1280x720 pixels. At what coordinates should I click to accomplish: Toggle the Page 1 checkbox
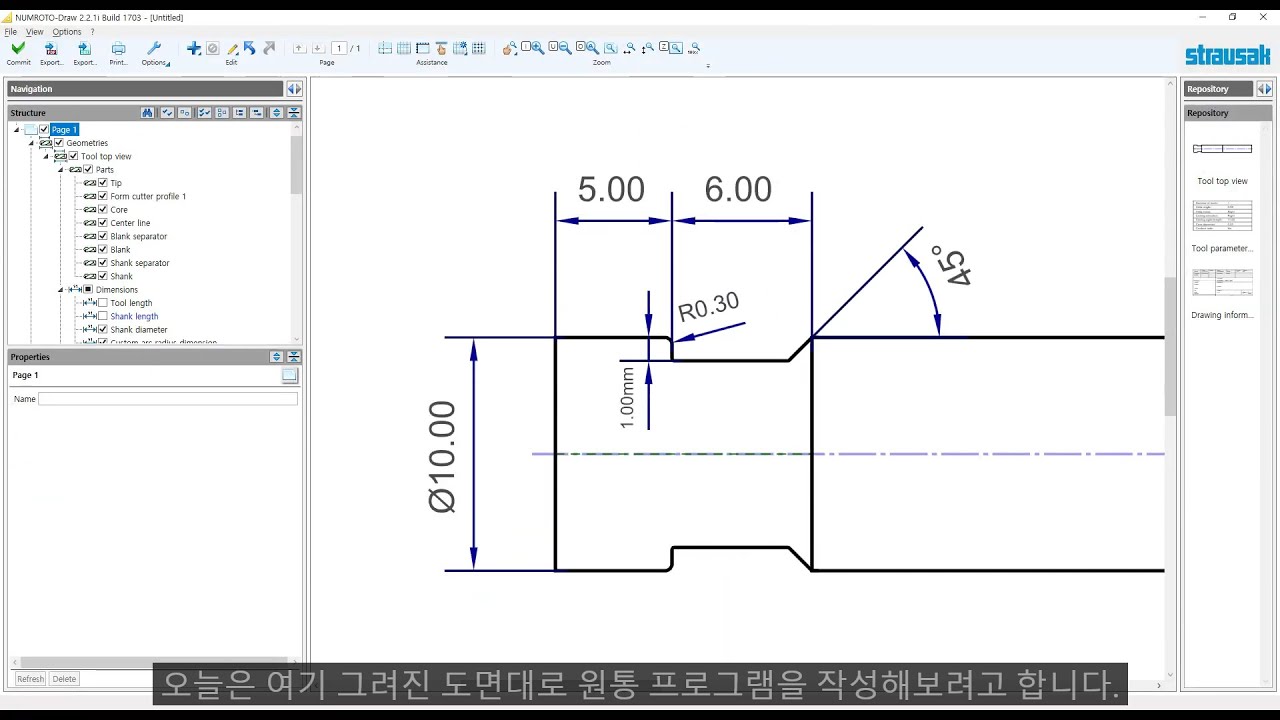(44, 129)
